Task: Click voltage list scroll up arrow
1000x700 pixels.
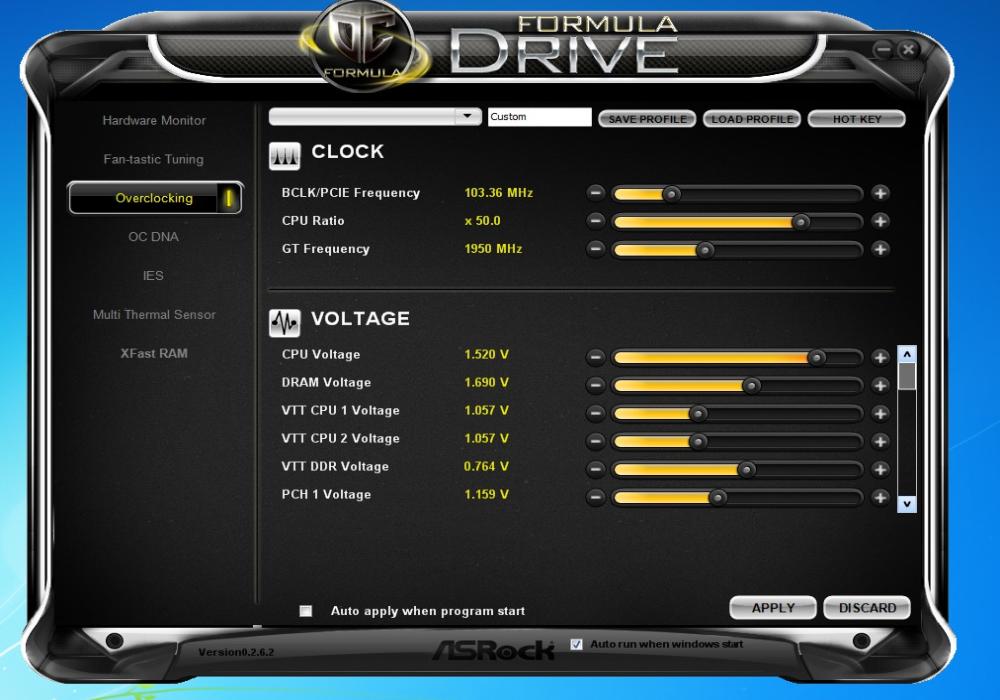Action: coord(906,354)
